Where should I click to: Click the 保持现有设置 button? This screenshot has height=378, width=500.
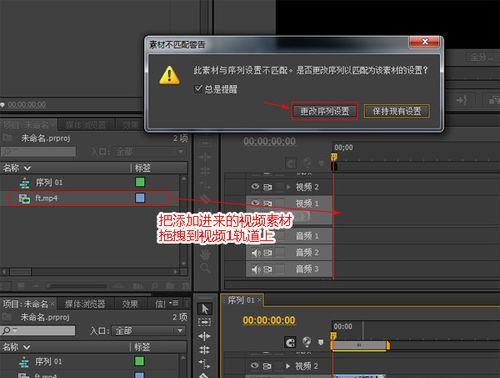point(397,111)
